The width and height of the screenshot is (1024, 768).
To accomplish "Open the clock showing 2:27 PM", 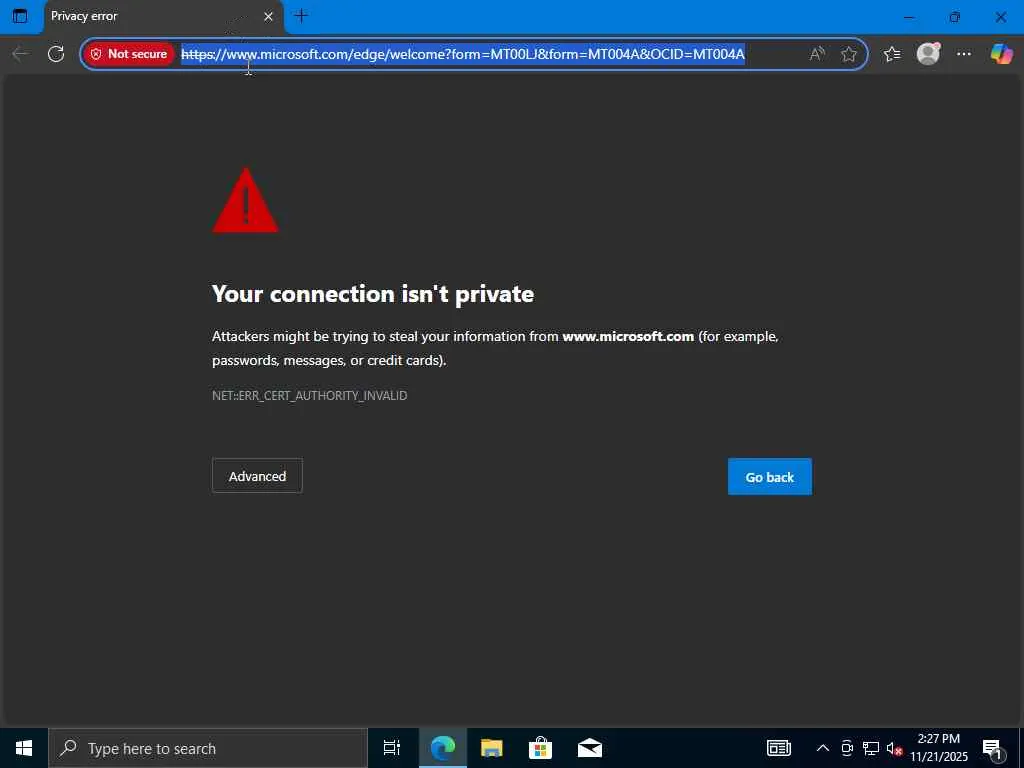I will pos(938,748).
